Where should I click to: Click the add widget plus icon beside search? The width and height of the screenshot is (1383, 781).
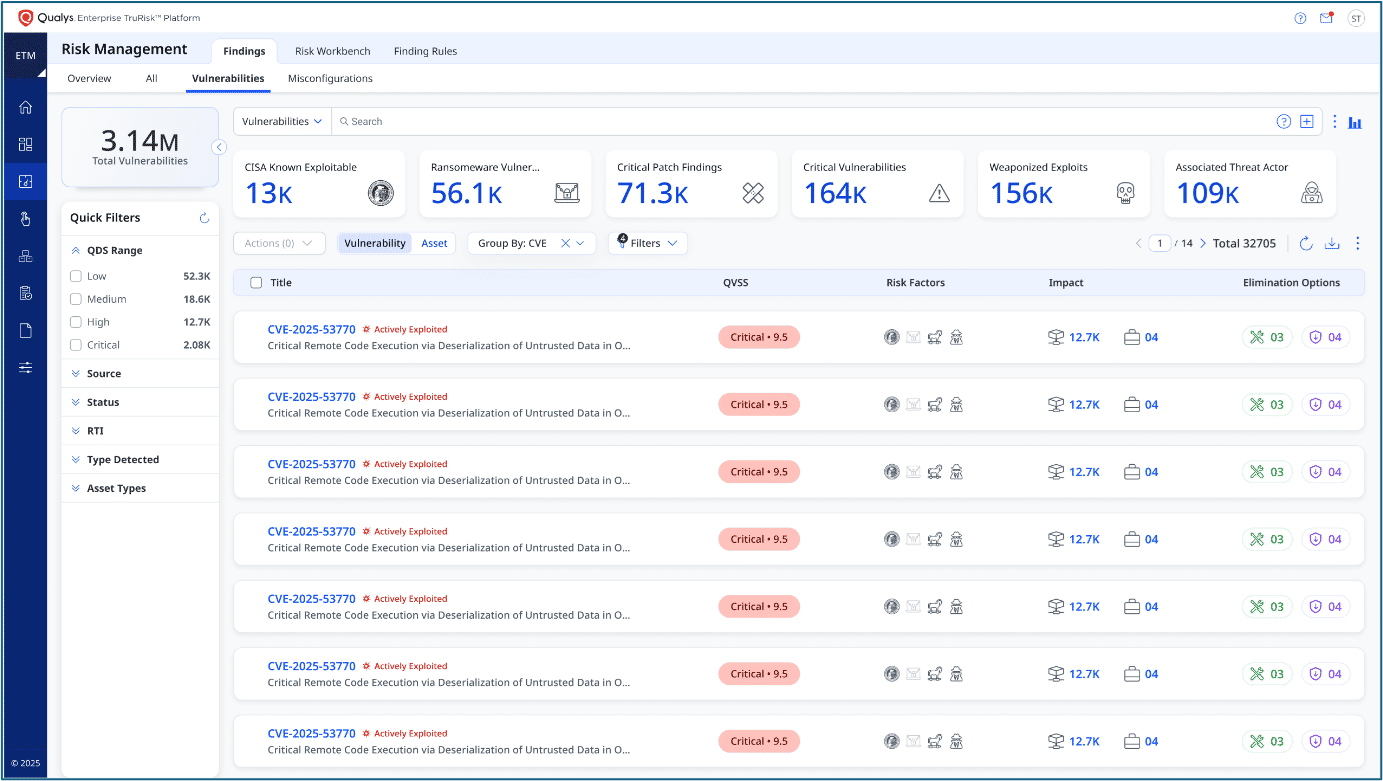coord(1306,122)
